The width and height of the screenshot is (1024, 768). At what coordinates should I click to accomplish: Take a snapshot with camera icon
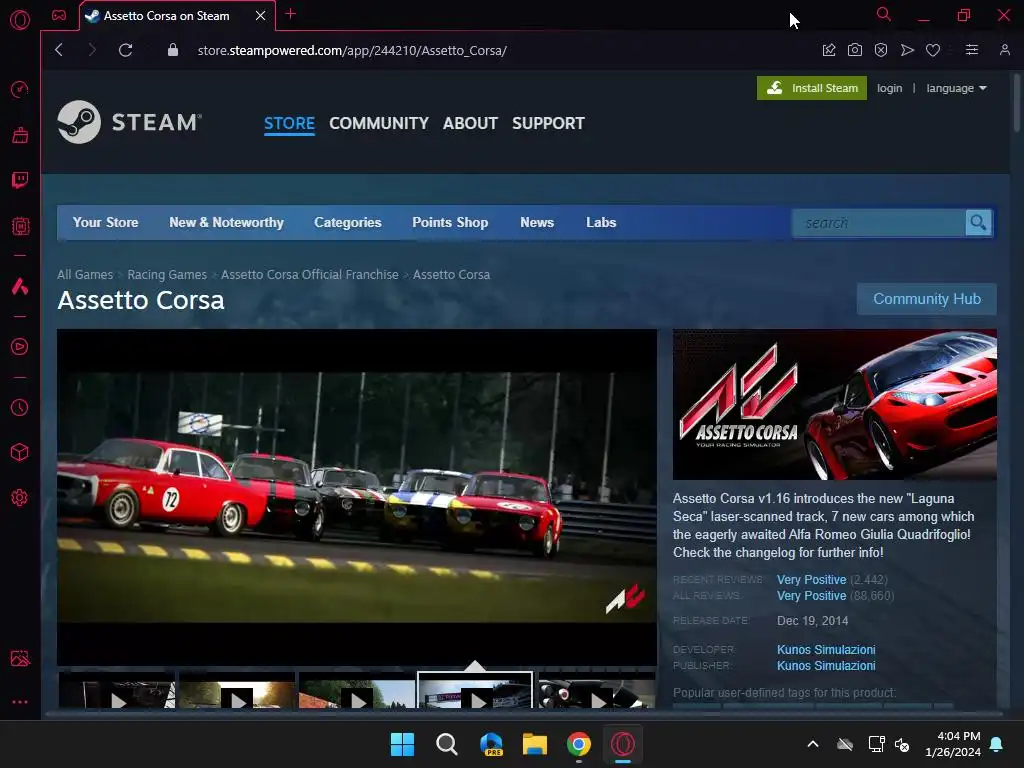[x=854, y=50]
